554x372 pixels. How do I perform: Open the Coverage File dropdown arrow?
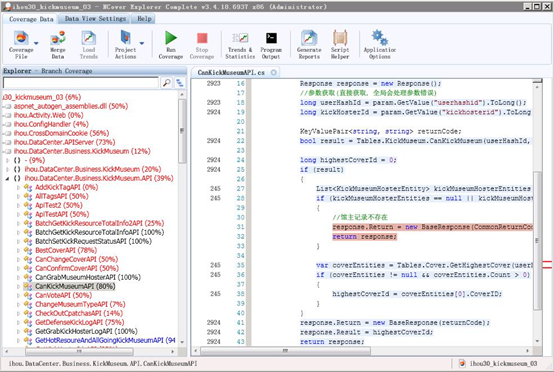pyautogui.click(x=36, y=43)
